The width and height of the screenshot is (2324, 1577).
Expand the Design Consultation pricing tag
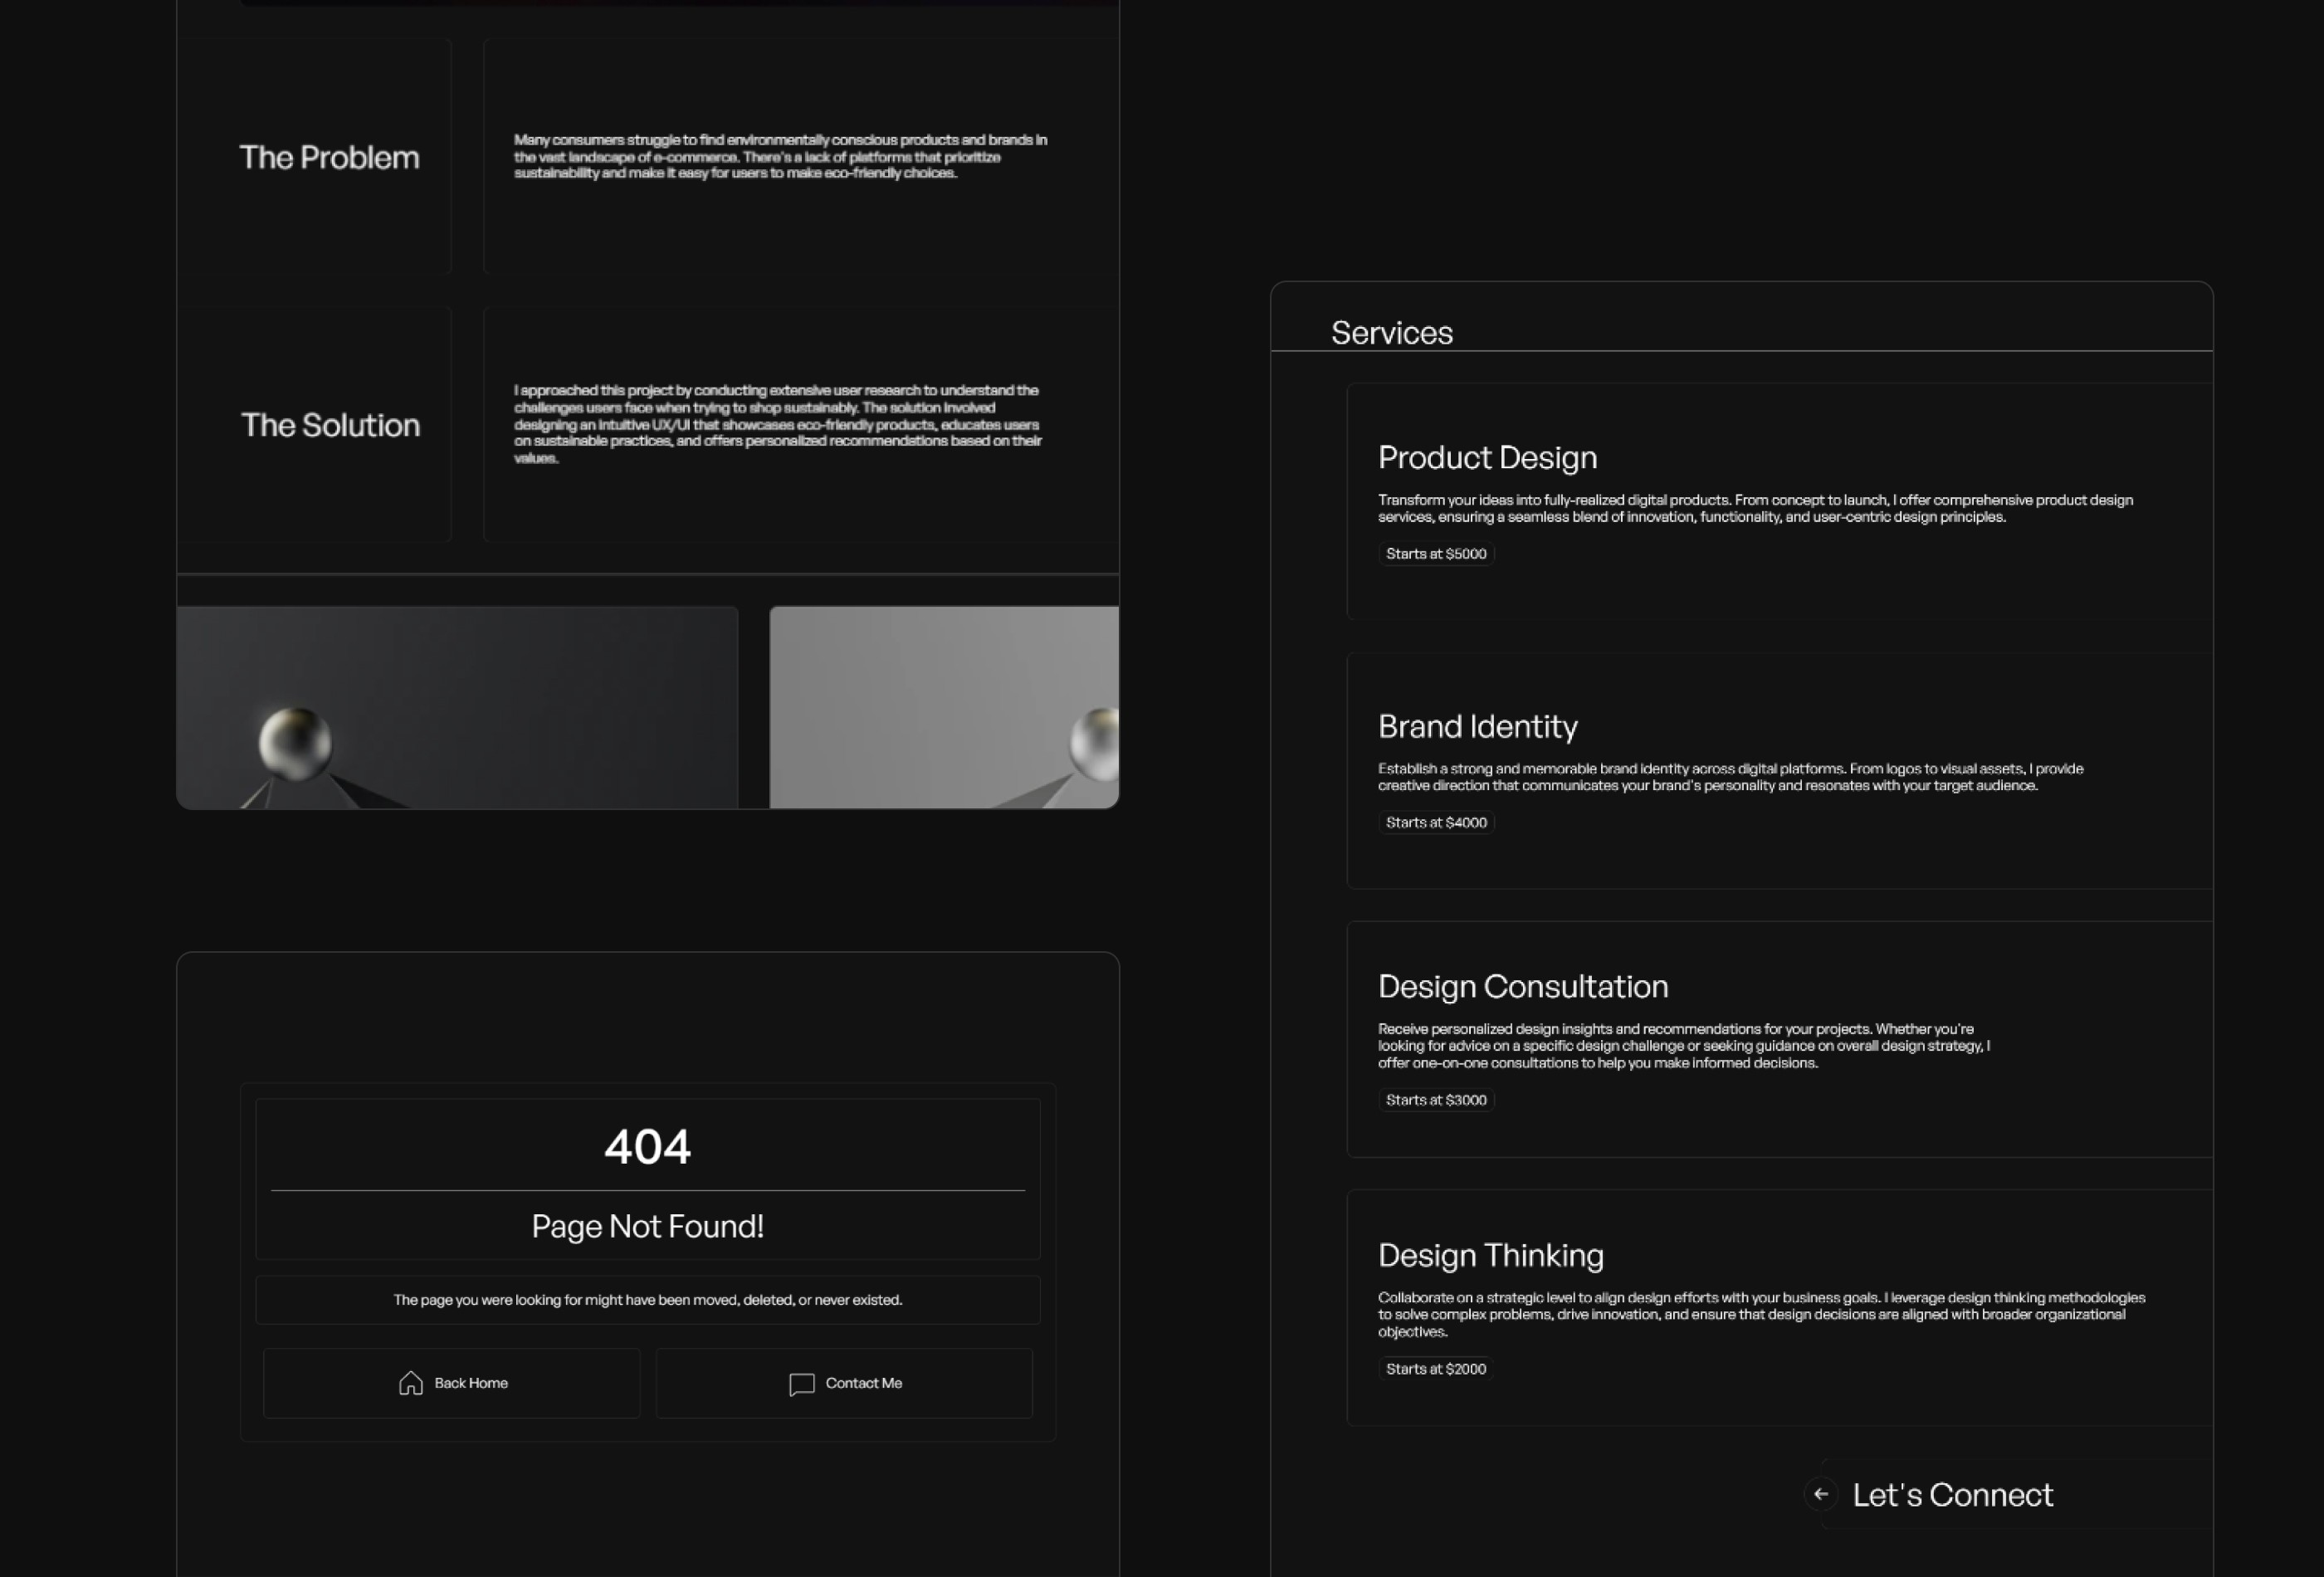pos(1438,1100)
